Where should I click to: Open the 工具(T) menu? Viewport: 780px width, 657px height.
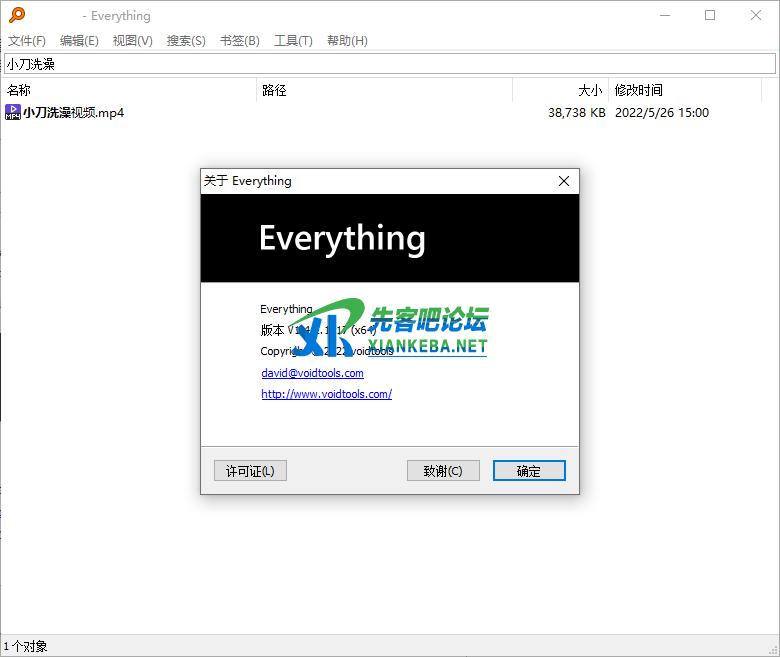pyautogui.click(x=293, y=40)
